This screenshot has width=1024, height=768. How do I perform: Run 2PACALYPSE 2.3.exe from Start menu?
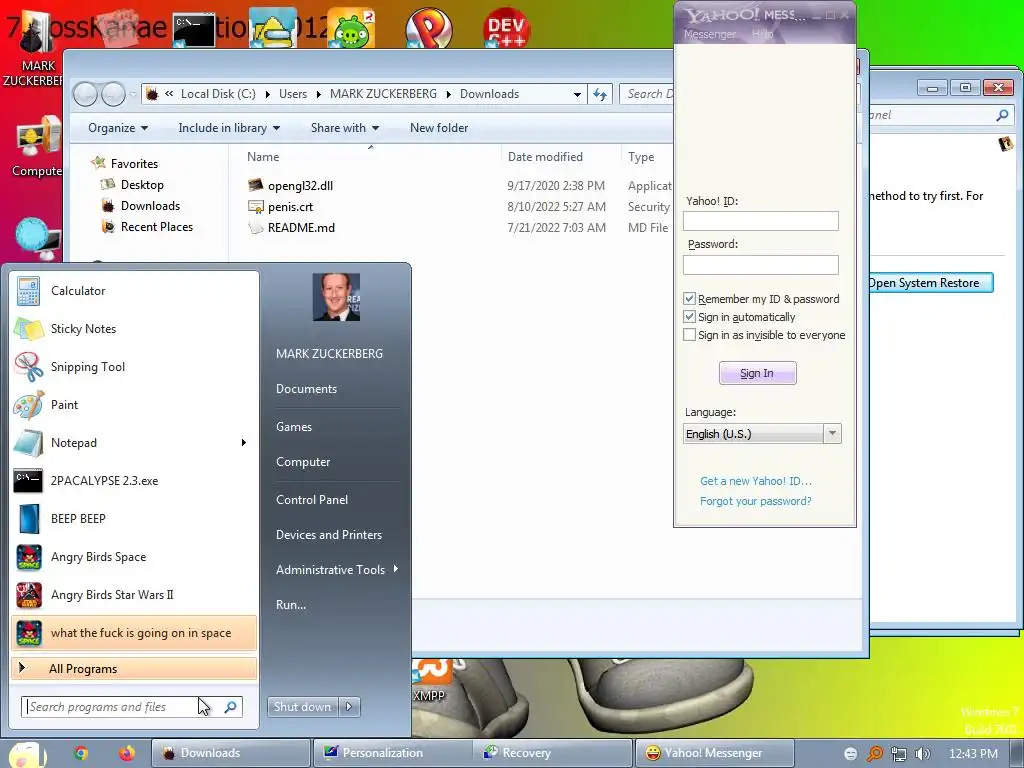click(134, 481)
